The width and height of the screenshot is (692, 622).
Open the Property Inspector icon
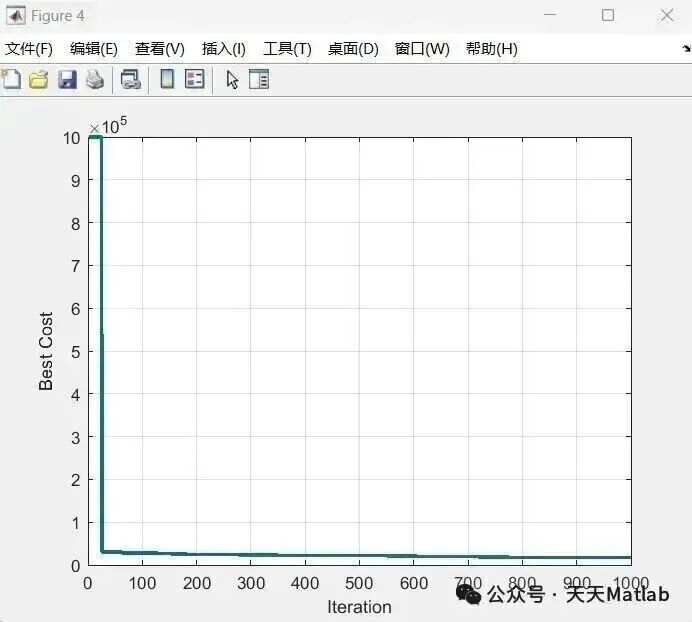[259, 79]
